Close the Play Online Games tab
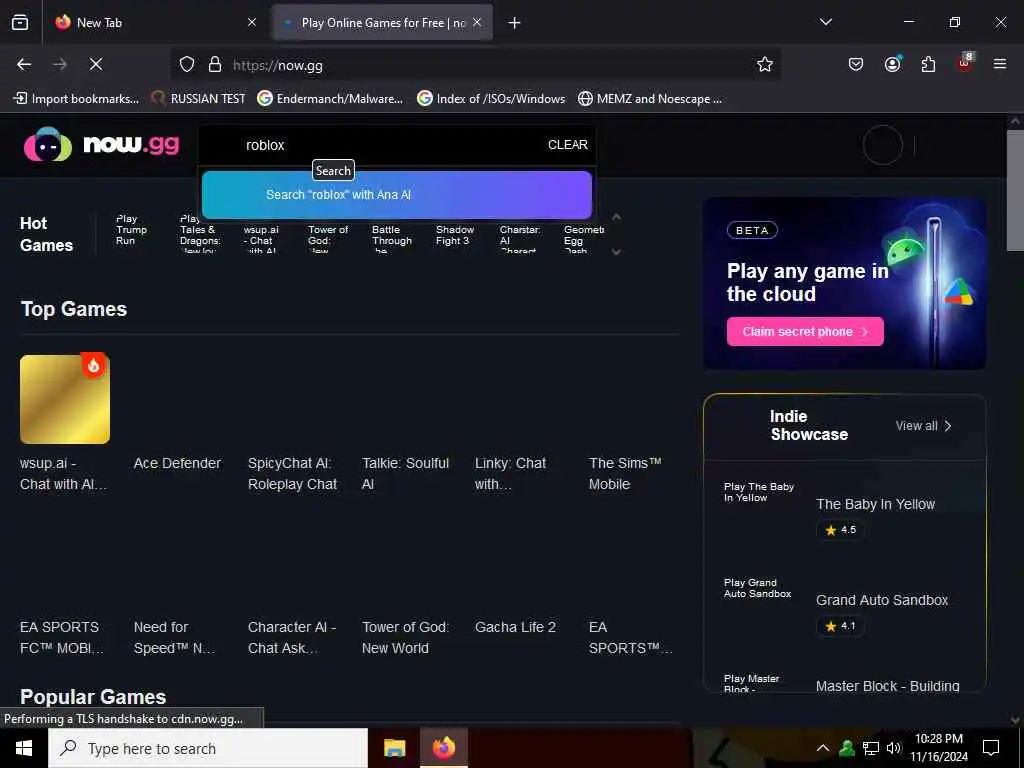 [x=477, y=22]
